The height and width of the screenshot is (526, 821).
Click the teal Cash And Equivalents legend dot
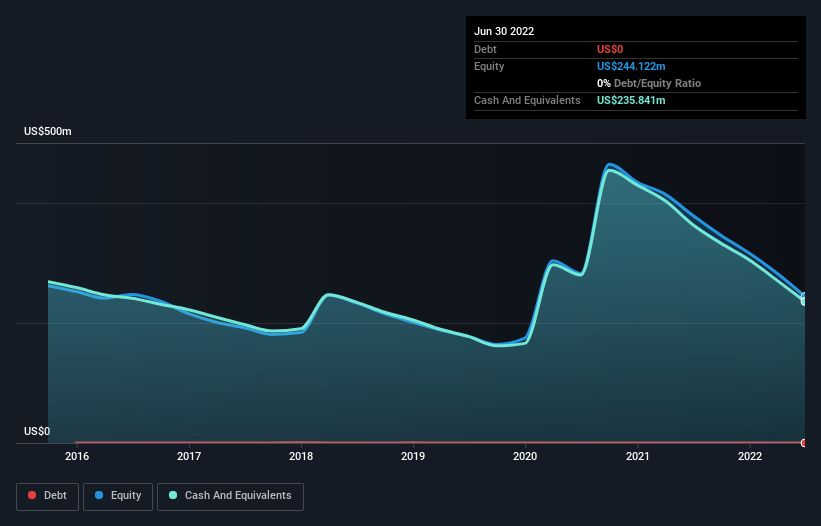click(173, 495)
